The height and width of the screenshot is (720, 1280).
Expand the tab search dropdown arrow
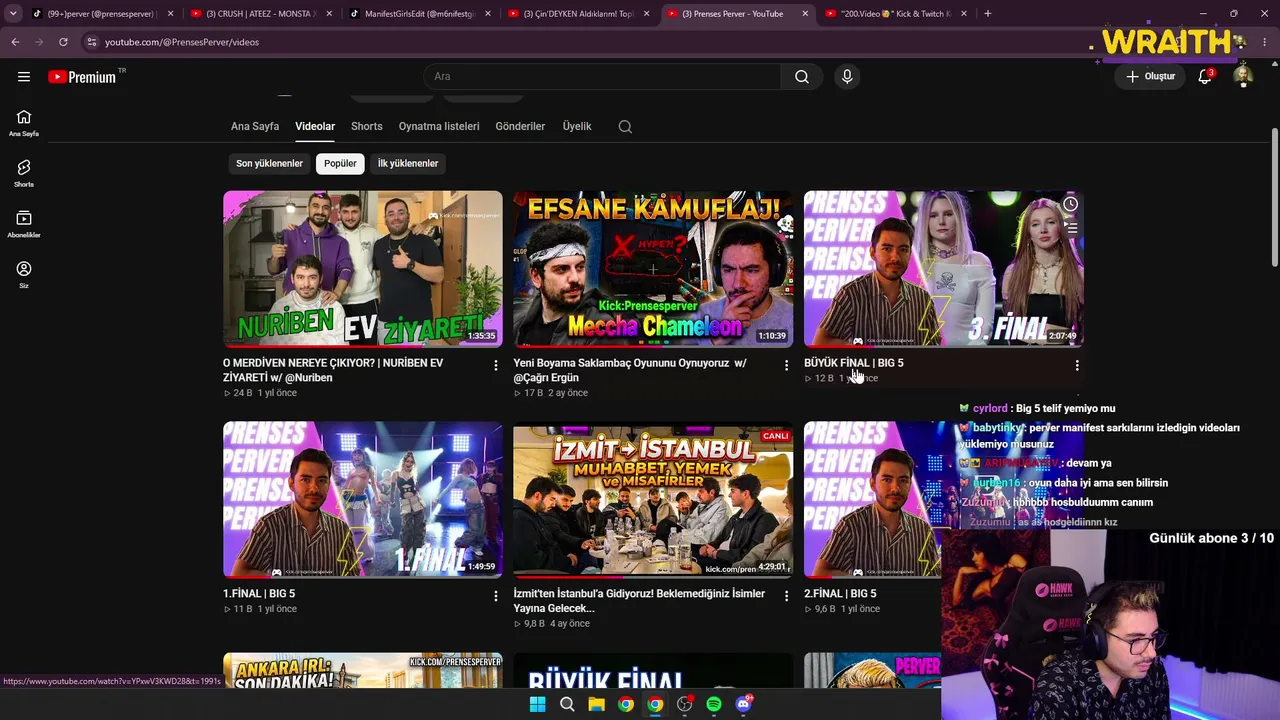tap(13, 14)
